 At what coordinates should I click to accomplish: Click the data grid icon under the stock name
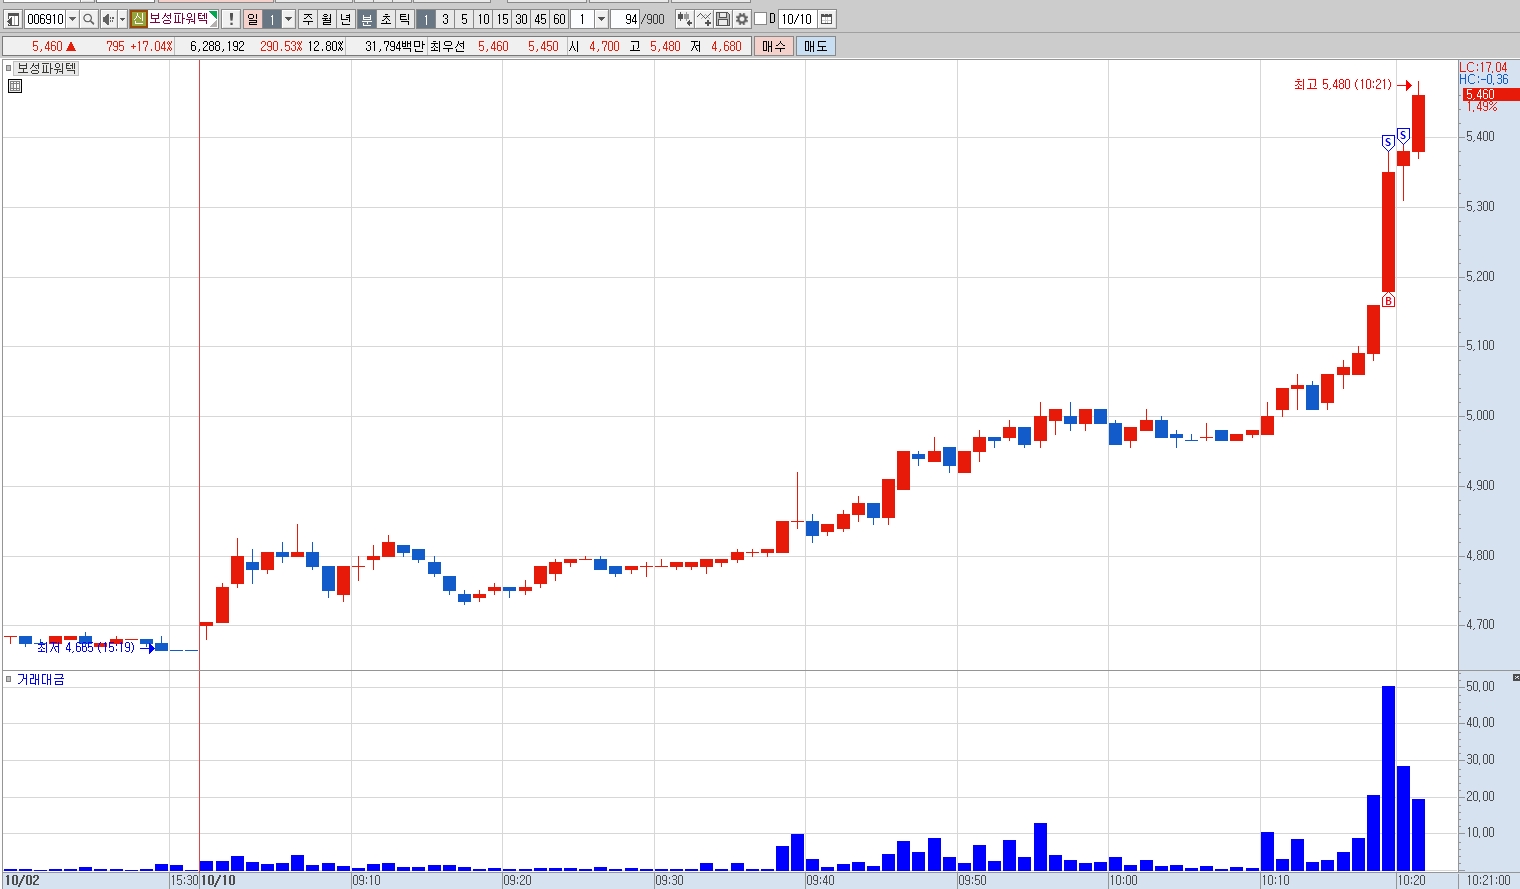pyautogui.click(x=15, y=86)
